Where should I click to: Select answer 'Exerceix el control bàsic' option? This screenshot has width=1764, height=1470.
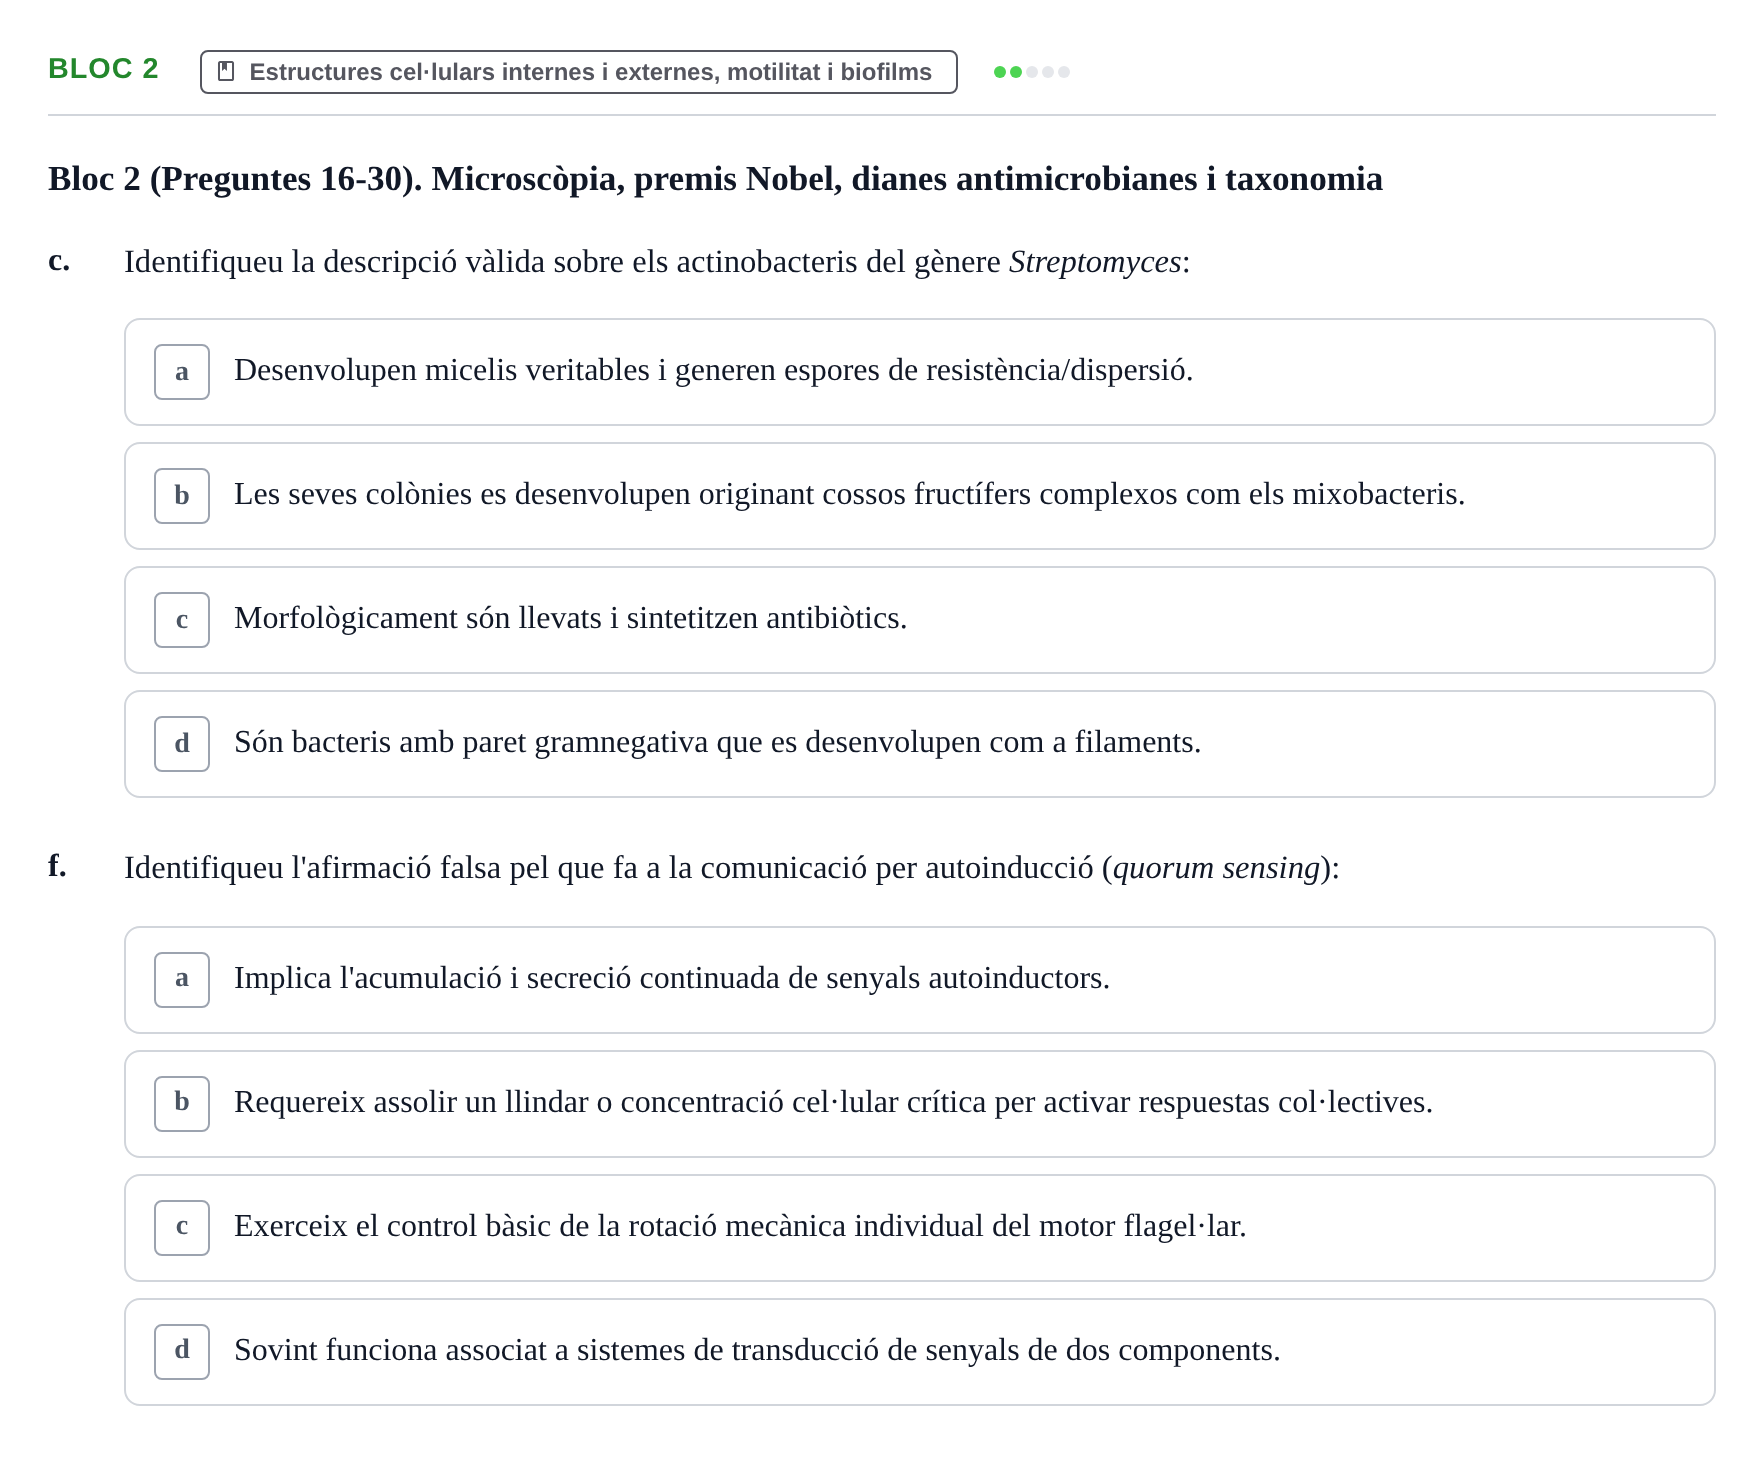[x=919, y=1228]
